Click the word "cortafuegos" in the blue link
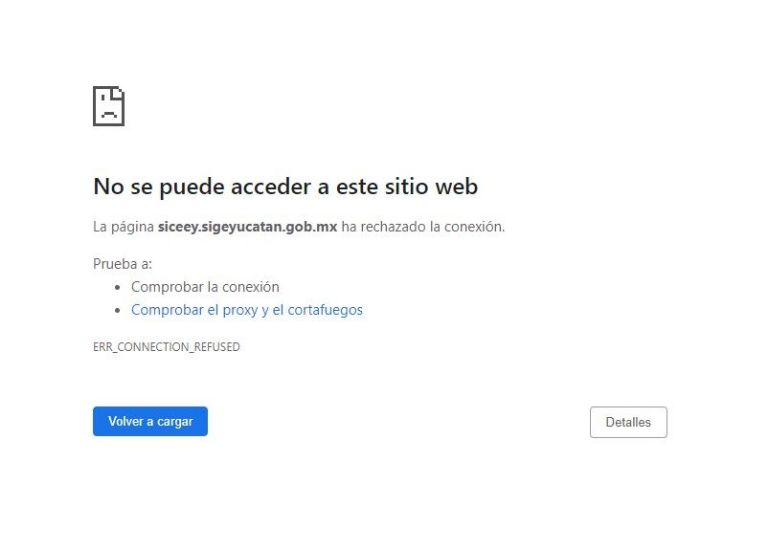768x549 pixels. coord(325,310)
